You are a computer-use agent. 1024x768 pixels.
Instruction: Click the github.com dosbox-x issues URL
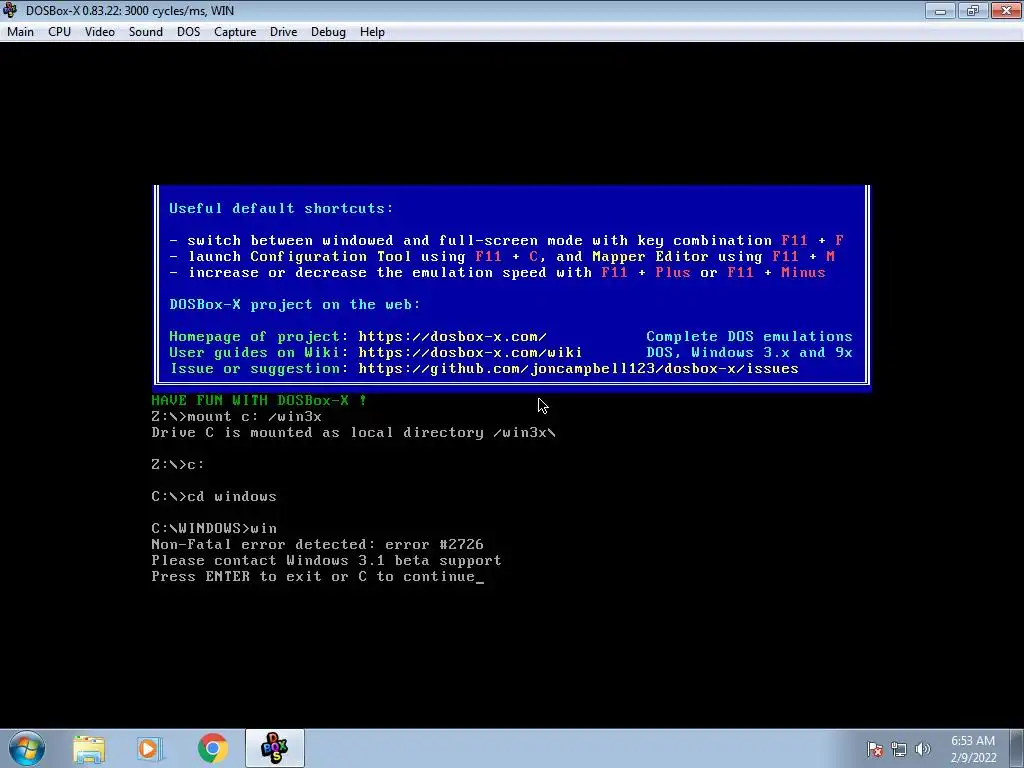pos(578,369)
